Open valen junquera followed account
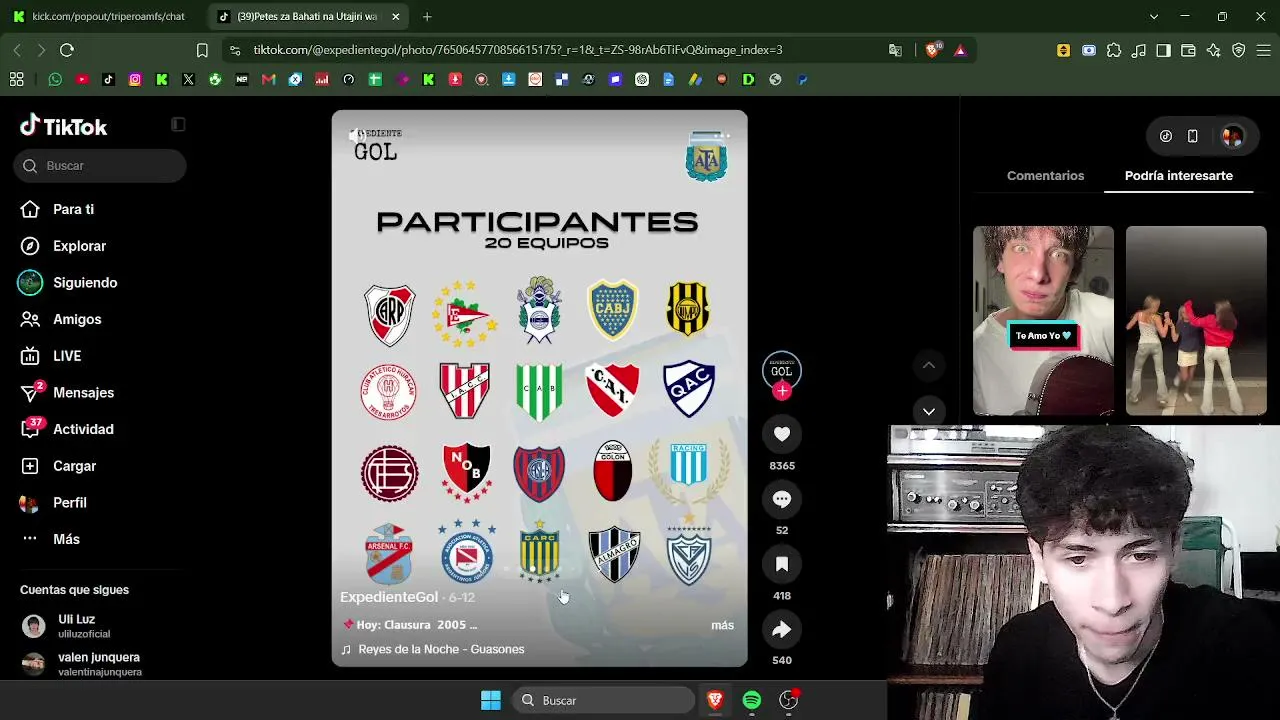This screenshot has width=1280, height=720. coord(100,664)
